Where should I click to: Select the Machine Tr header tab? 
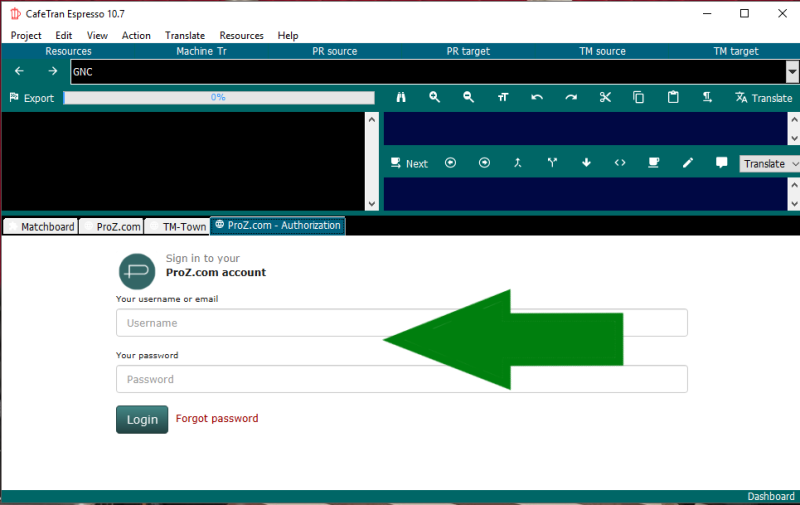coord(202,51)
